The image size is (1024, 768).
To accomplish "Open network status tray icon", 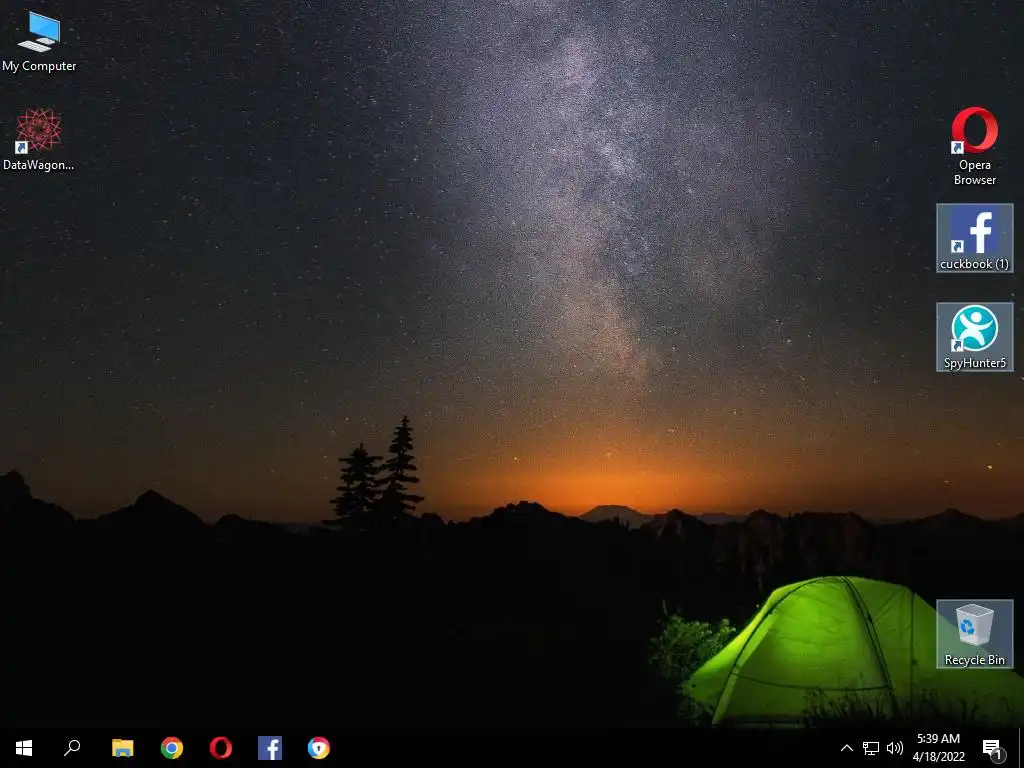I will (x=871, y=748).
